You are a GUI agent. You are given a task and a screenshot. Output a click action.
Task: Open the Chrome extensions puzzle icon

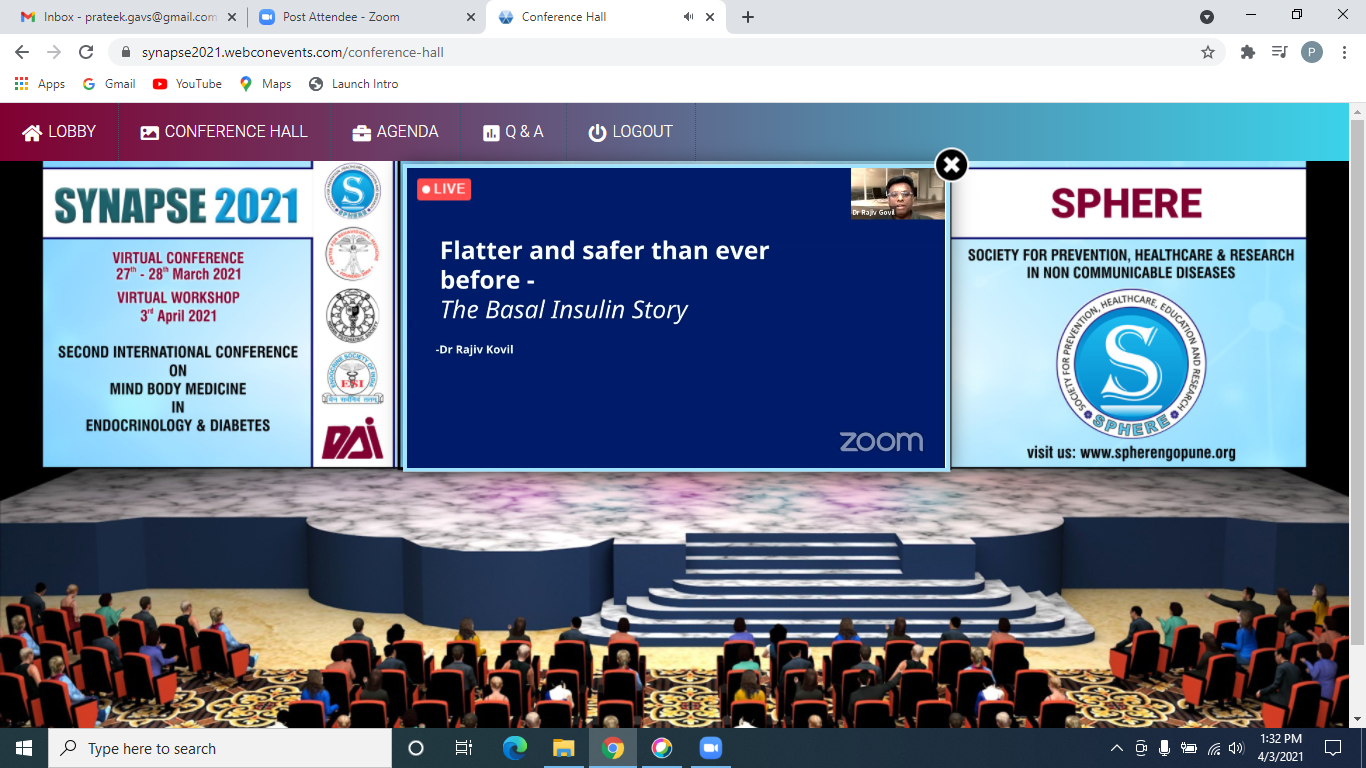pos(1248,52)
